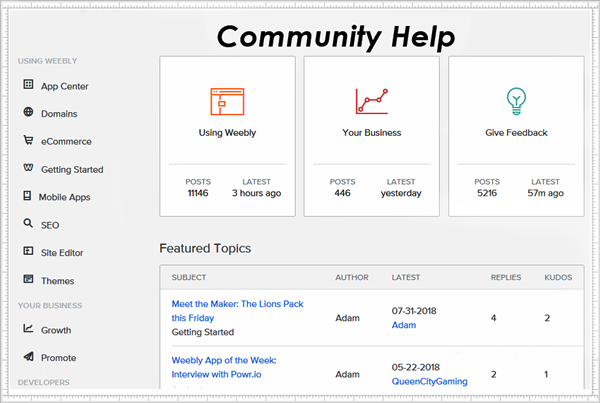Open Themes category
The height and width of the screenshot is (403, 600).
point(57,281)
